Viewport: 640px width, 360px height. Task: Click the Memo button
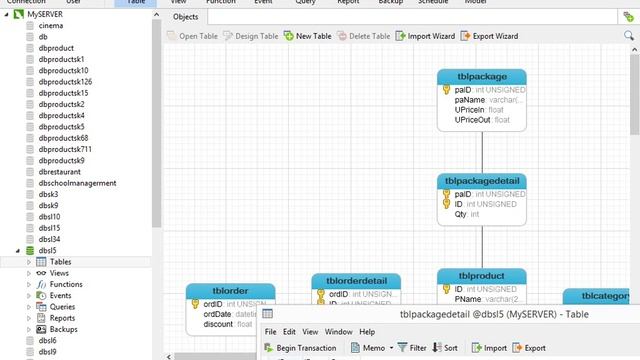(x=368, y=348)
